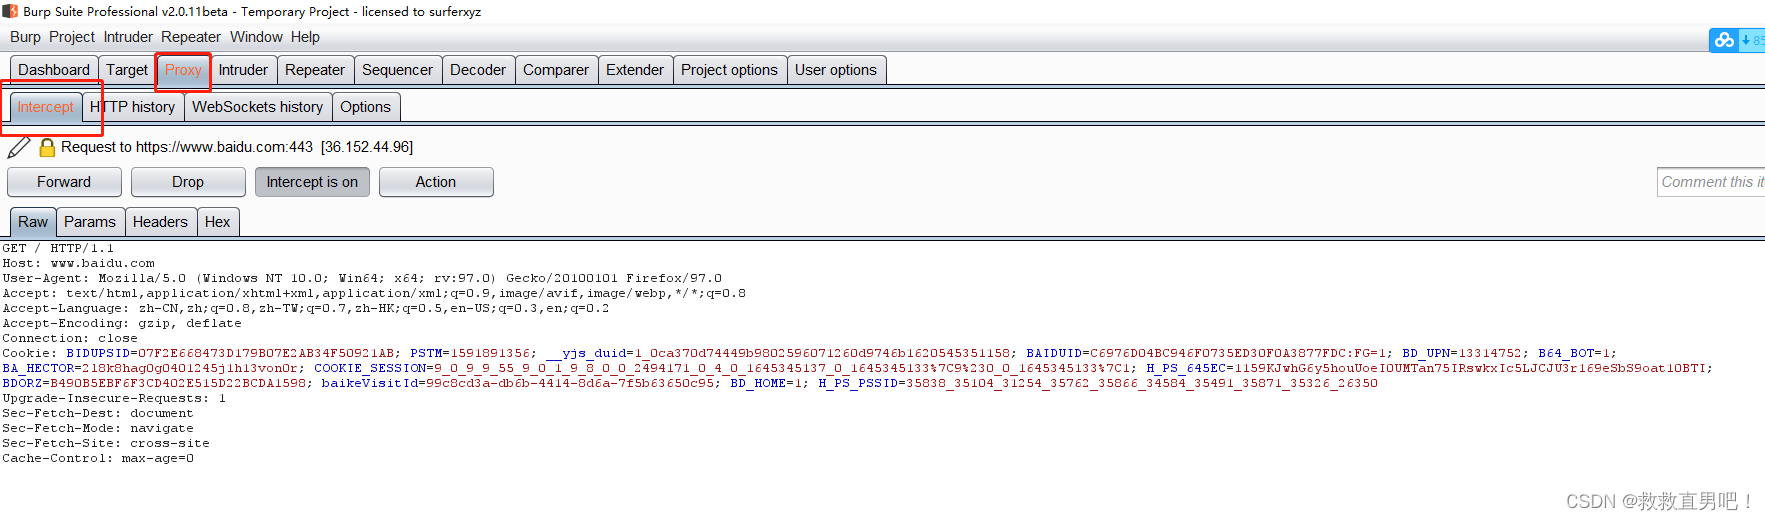Switch to the Target tab

tap(127, 70)
